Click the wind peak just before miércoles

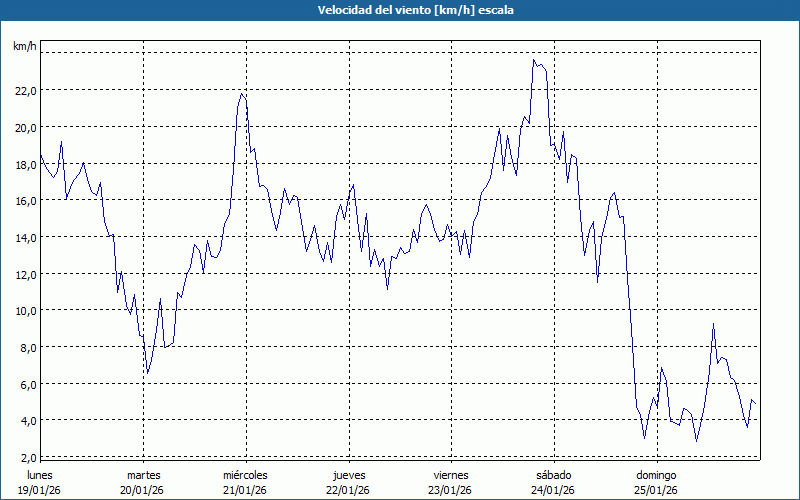[x=242, y=94]
